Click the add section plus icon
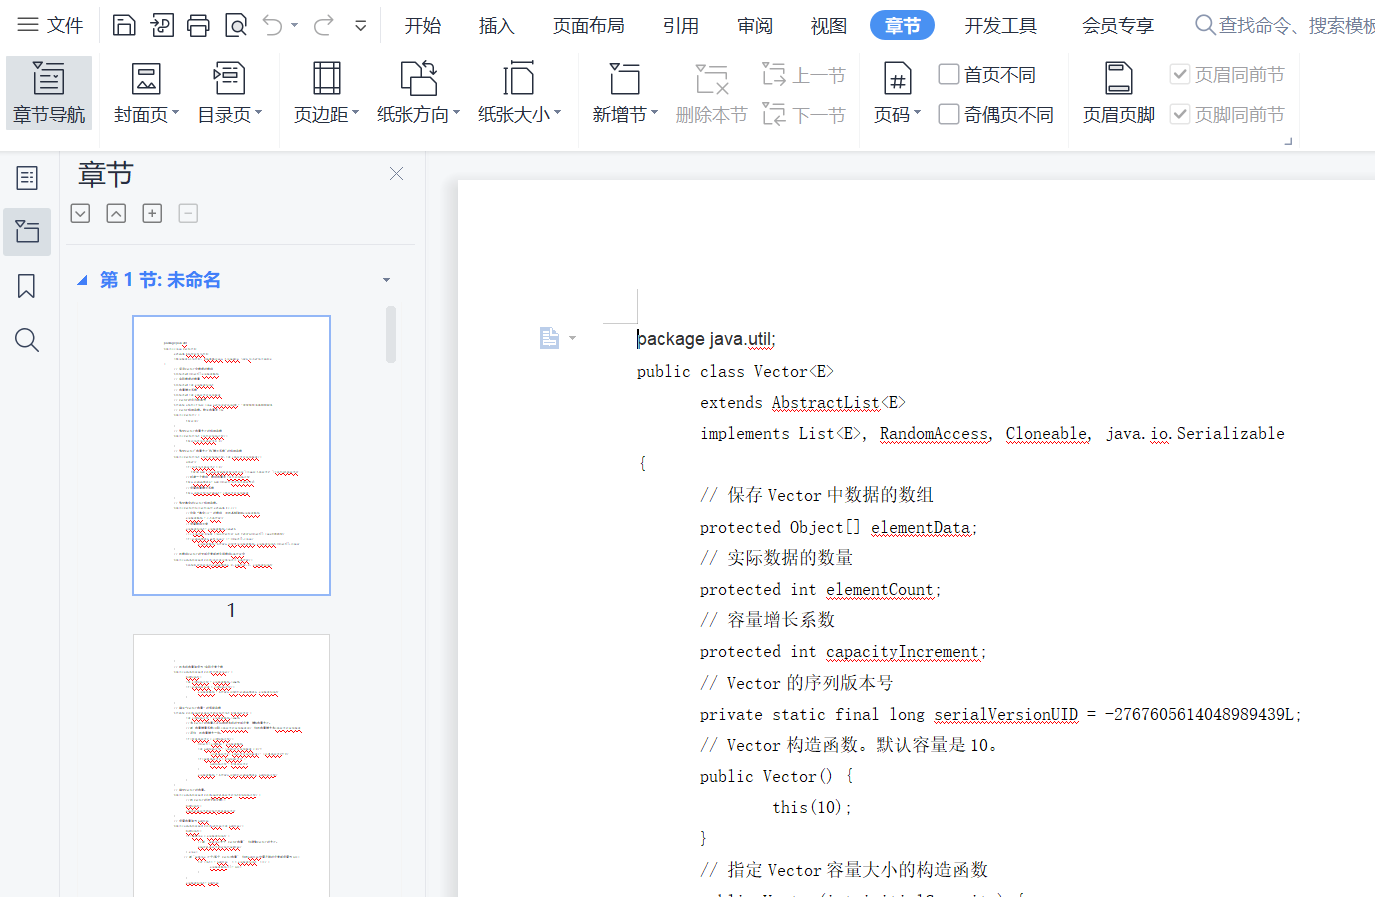Image resolution: width=1375 pixels, height=897 pixels. coord(152,213)
